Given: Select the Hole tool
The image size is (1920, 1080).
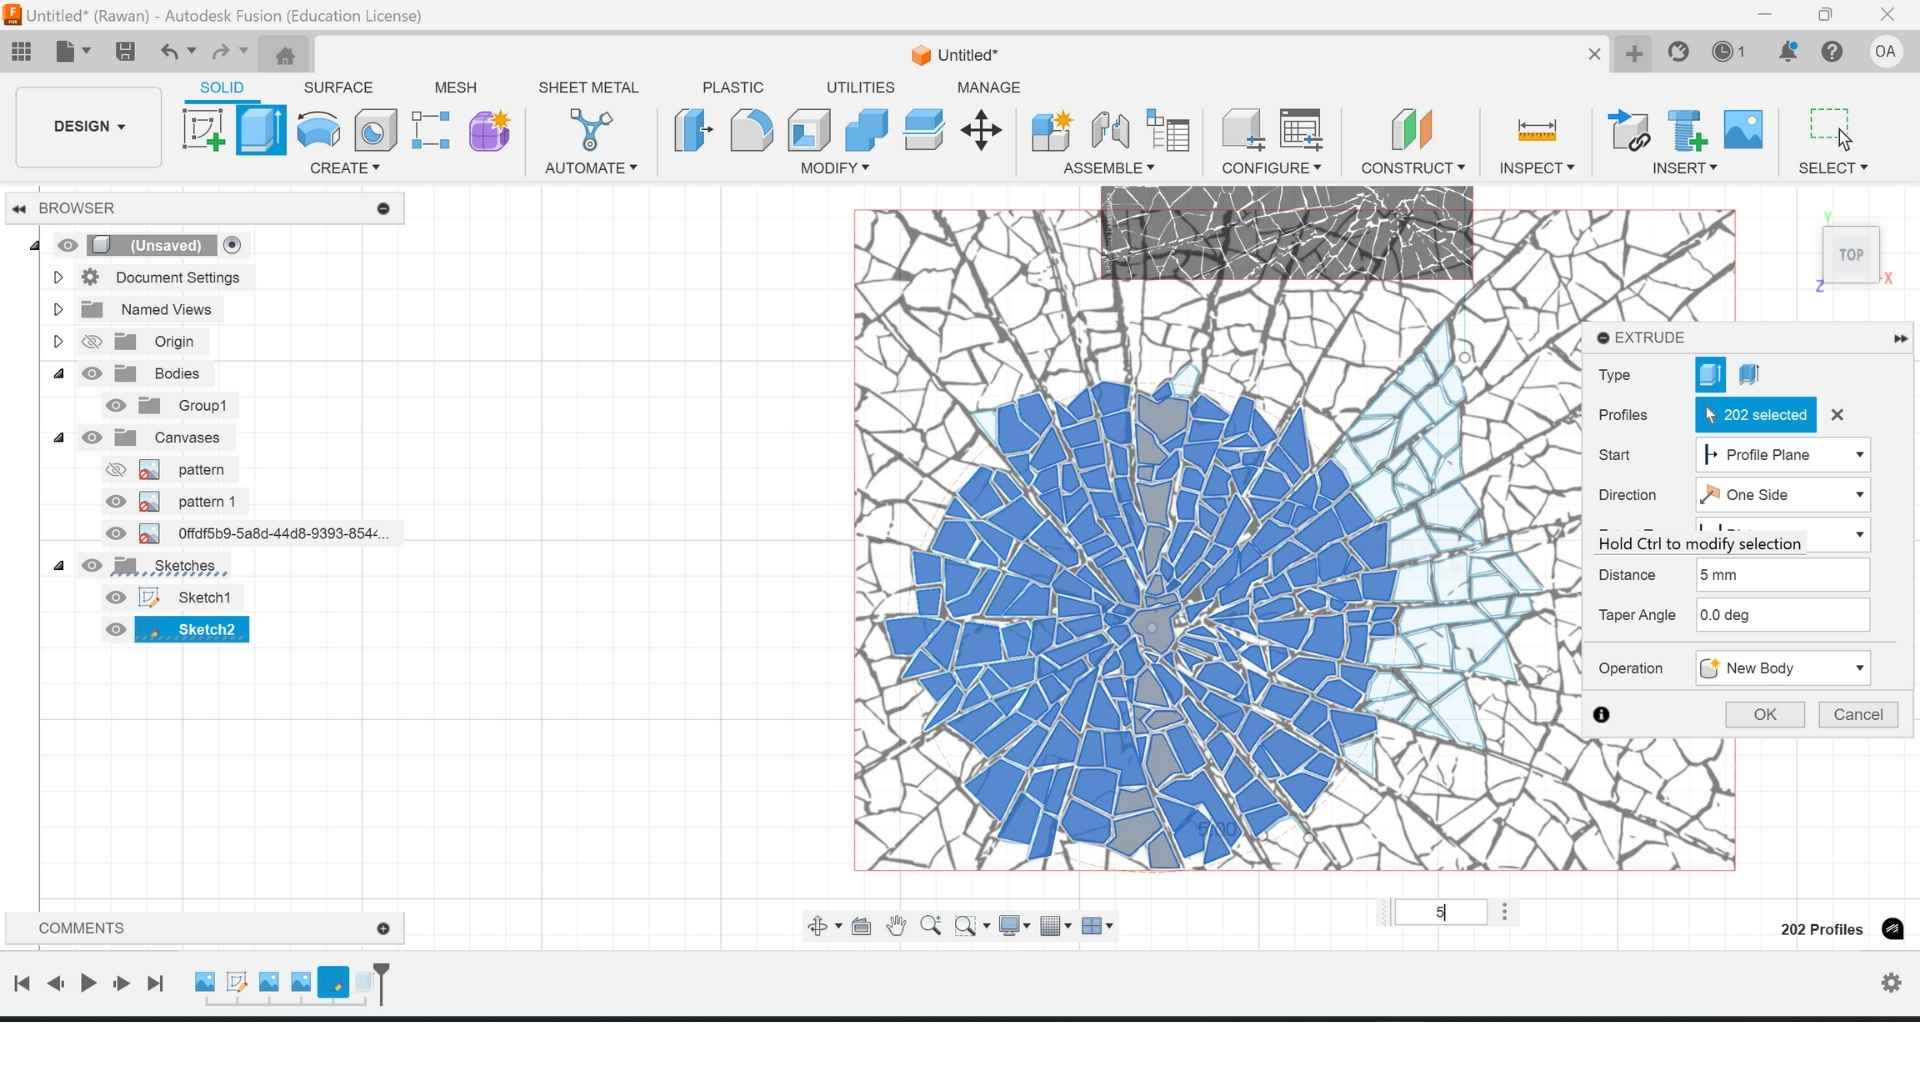Looking at the screenshot, I should pos(375,130).
